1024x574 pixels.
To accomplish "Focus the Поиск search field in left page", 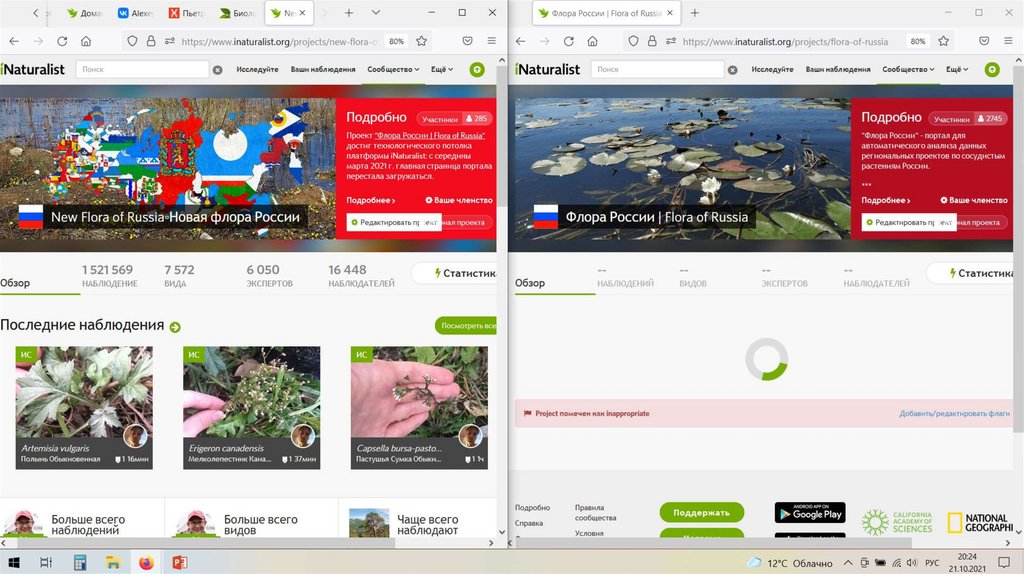I will tap(142, 69).
